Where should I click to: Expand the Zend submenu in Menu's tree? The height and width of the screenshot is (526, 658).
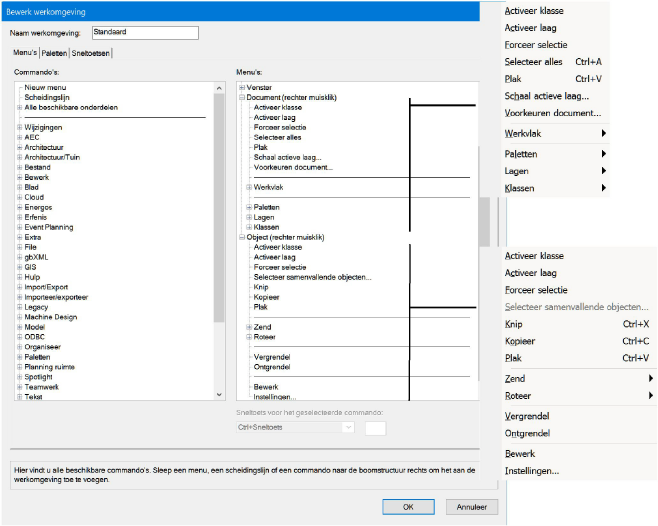tap(249, 327)
